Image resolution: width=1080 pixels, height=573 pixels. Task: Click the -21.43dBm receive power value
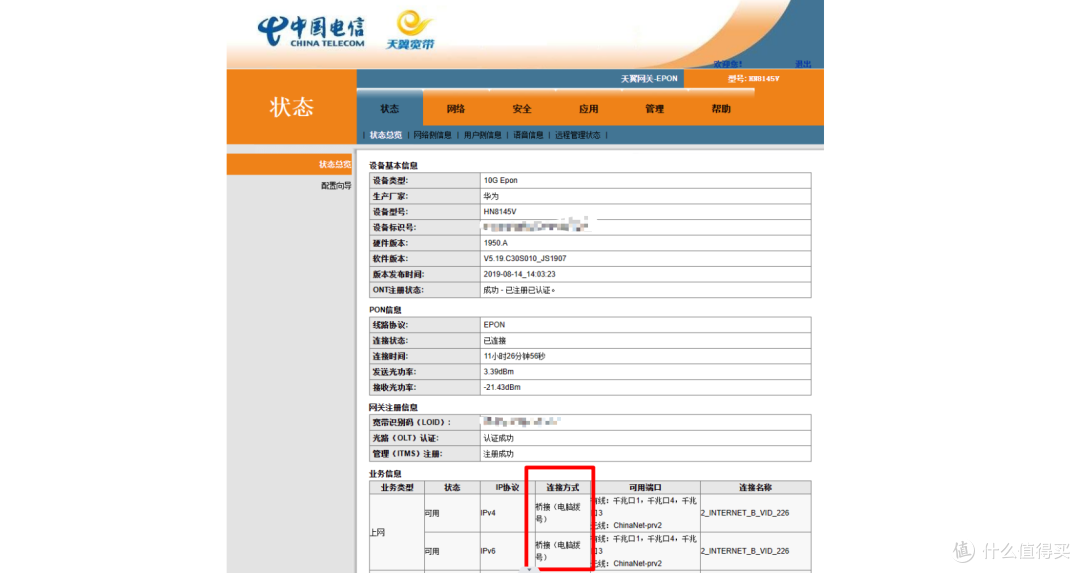click(x=502, y=388)
